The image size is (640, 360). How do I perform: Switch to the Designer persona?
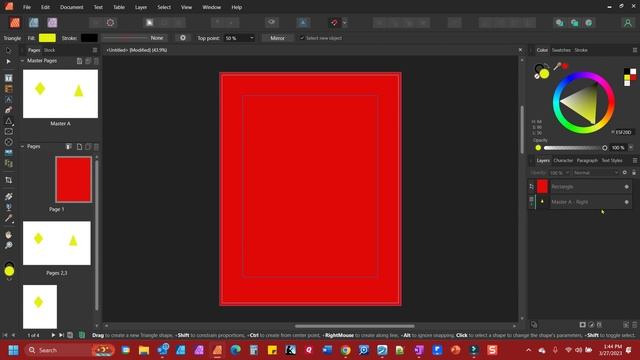[x=33, y=22]
